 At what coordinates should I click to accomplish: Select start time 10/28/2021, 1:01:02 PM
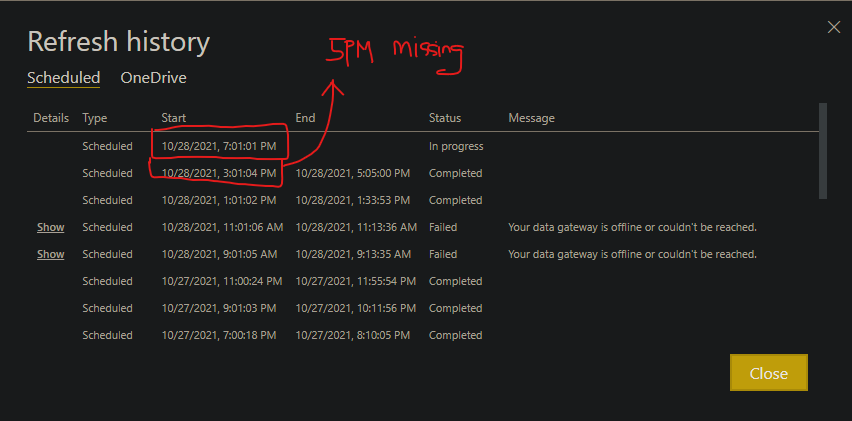pos(219,200)
